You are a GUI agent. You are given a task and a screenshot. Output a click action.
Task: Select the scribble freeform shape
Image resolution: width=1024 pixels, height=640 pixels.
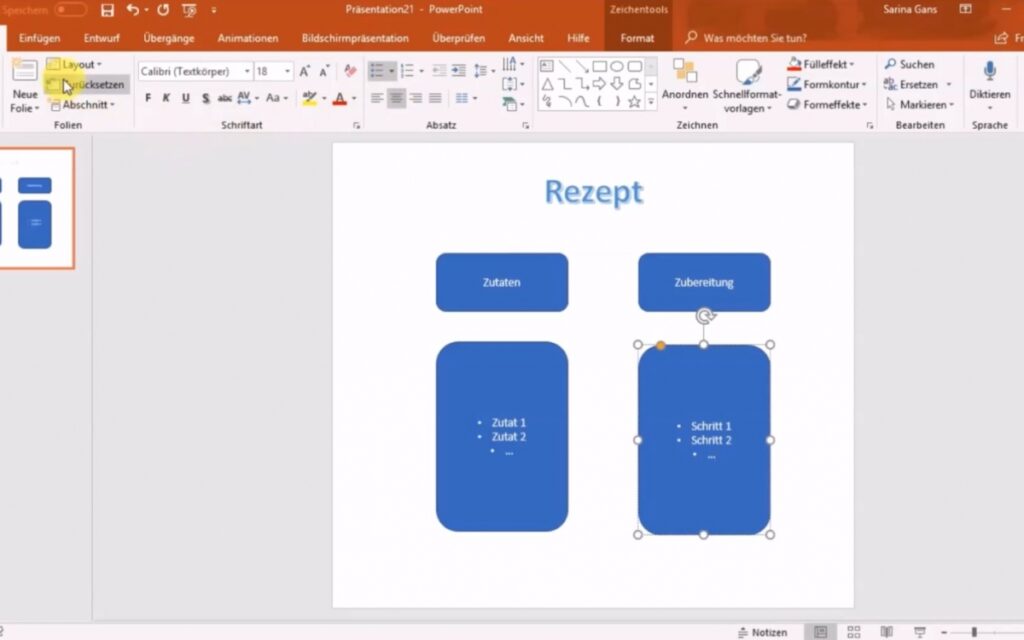(x=547, y=102)
